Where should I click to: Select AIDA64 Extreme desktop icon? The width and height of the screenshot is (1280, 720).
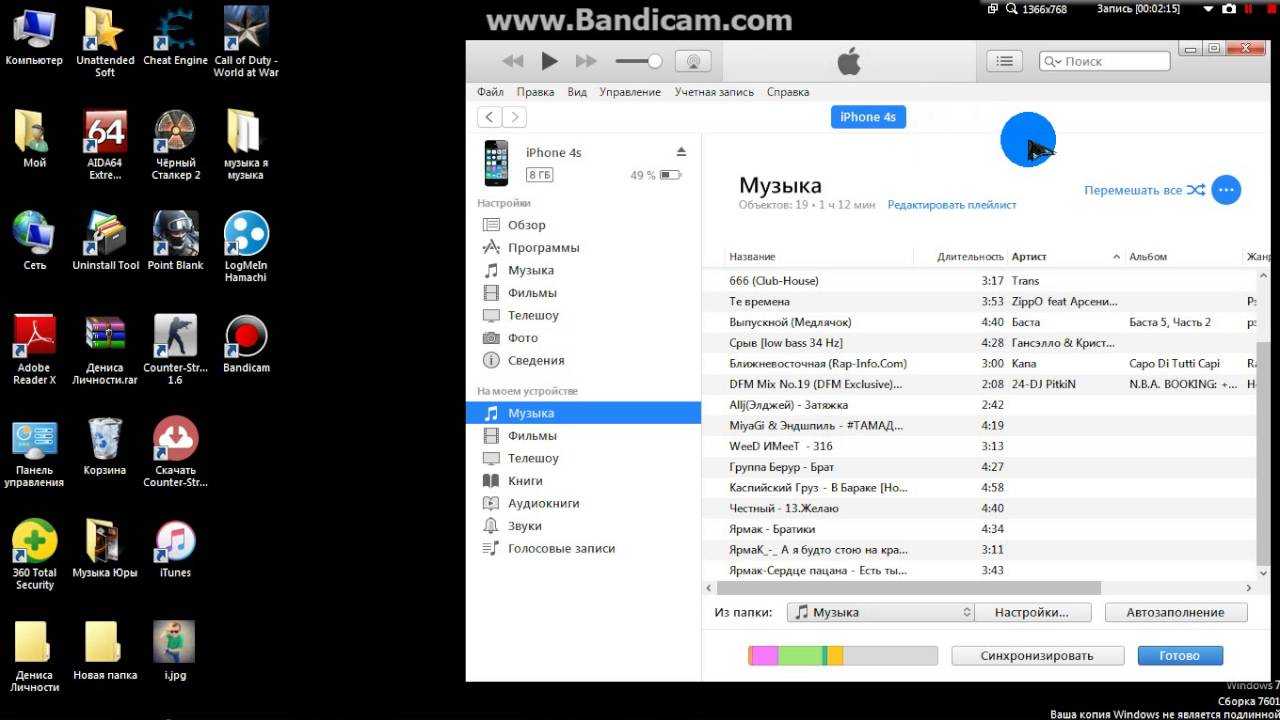pos(105,144)
